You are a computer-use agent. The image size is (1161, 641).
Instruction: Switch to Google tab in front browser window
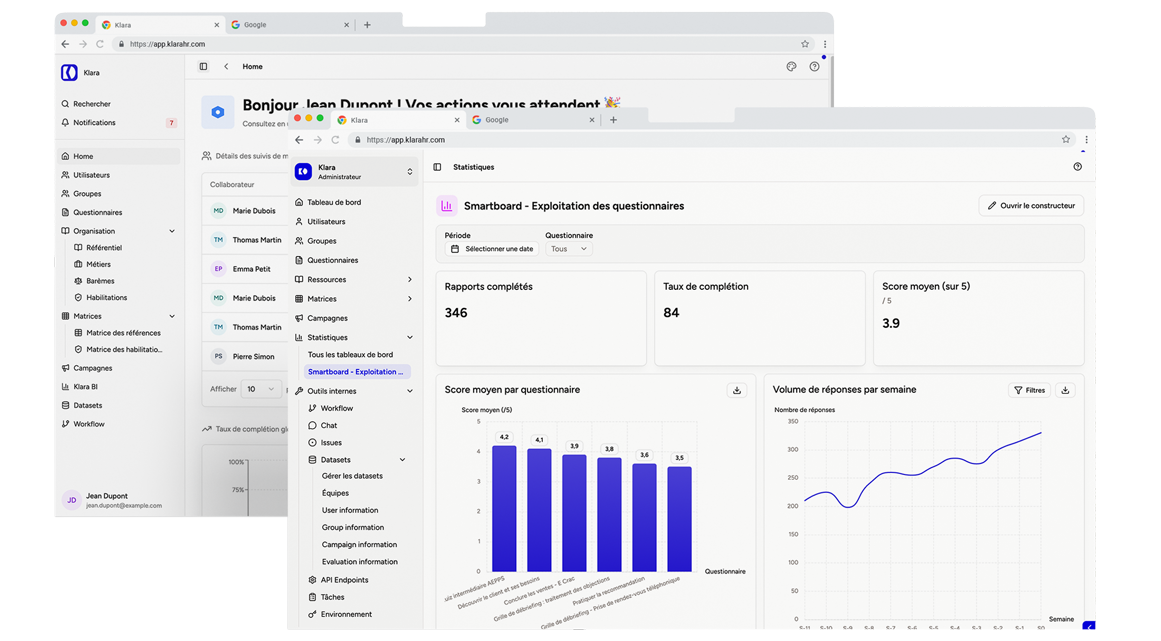(533, 120)
